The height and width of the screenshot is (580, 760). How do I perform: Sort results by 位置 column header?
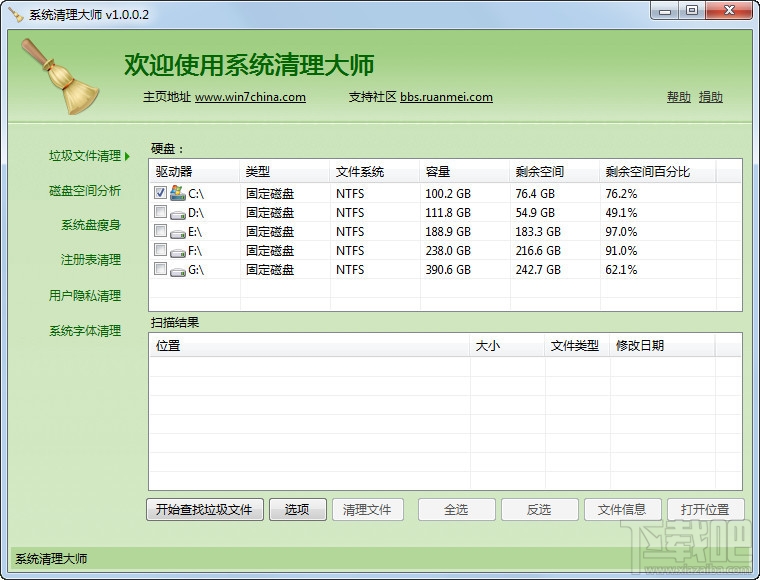coord(310,345)
